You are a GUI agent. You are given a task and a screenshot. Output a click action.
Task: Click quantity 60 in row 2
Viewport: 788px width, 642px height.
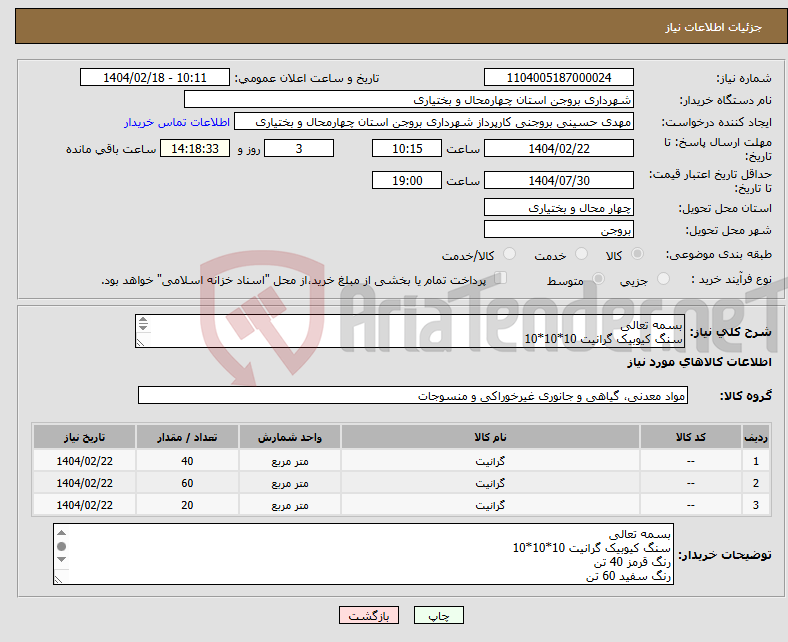click(187, 483)
